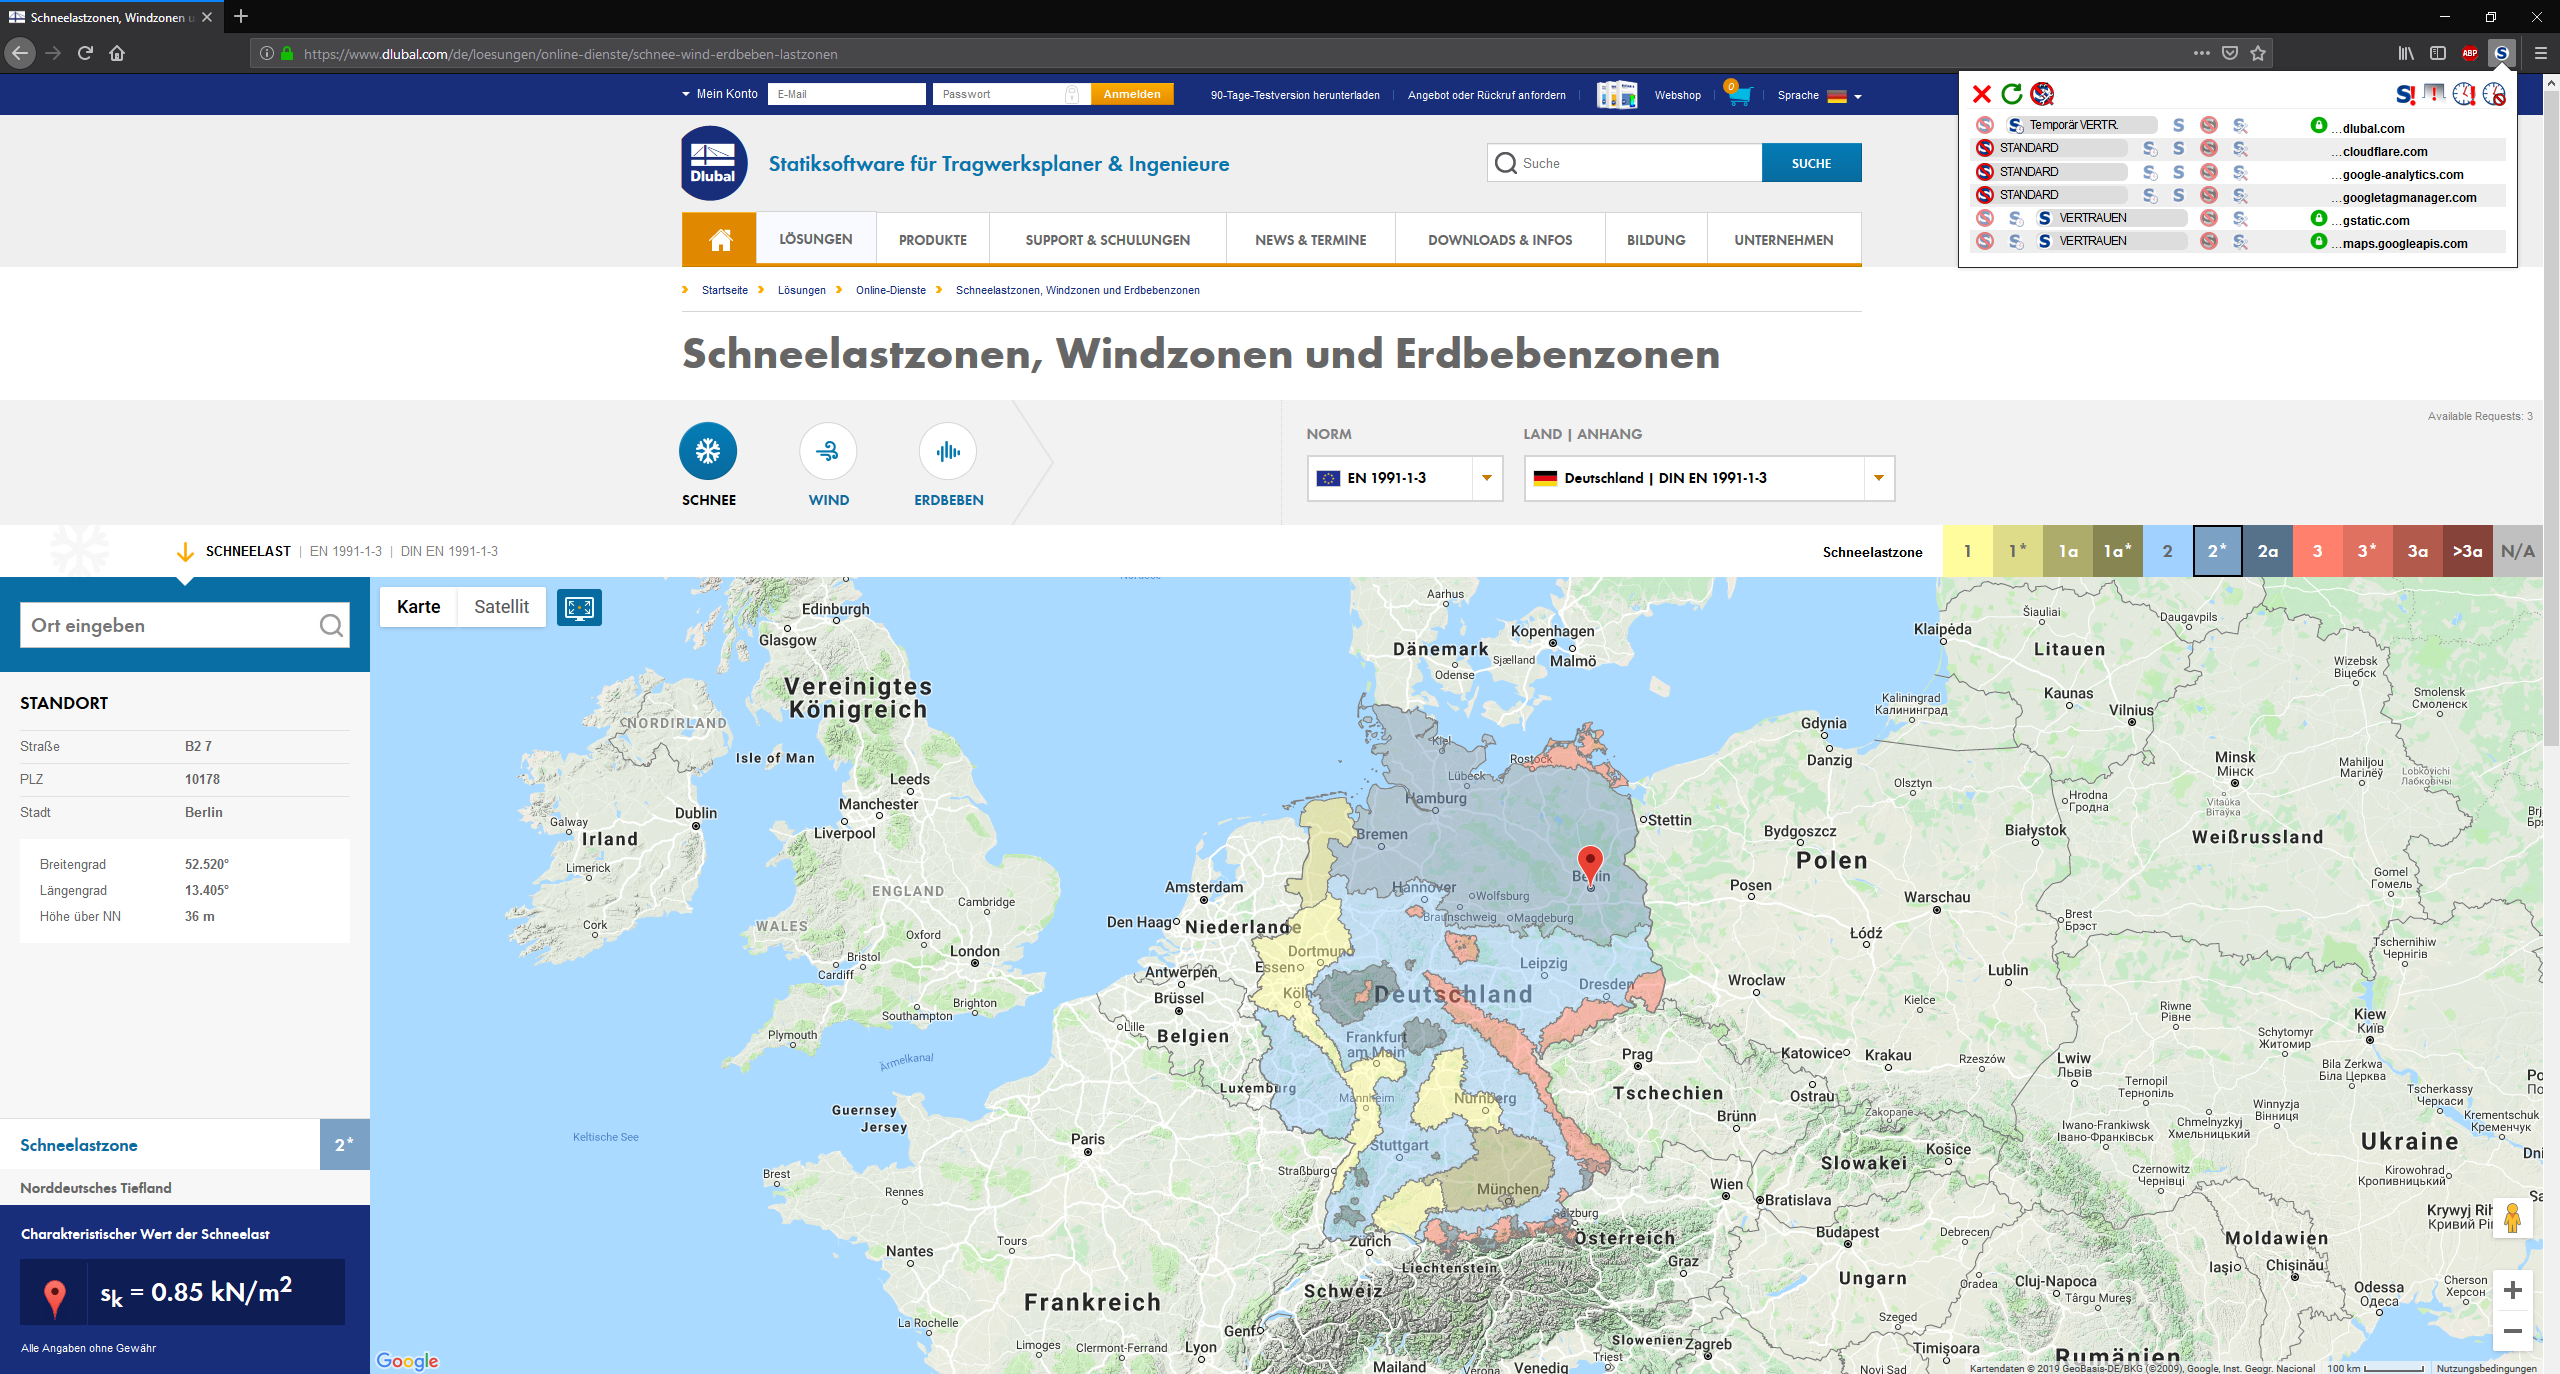Open the LAND | ANHANG country dropdown
2560x1374 pixels.
pos(1708,478)
